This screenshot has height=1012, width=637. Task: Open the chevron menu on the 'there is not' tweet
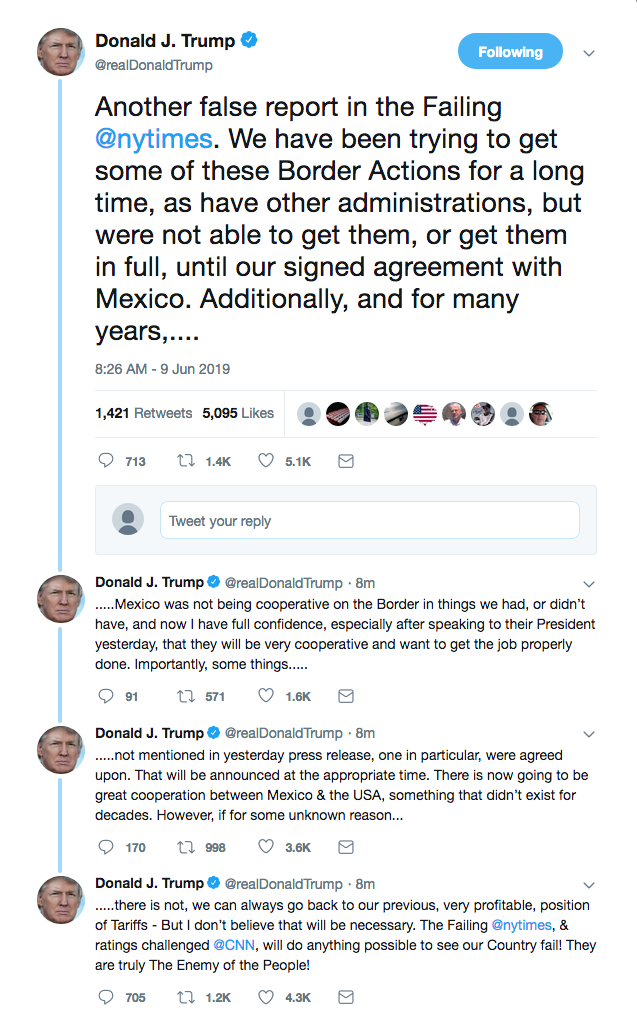589,884
